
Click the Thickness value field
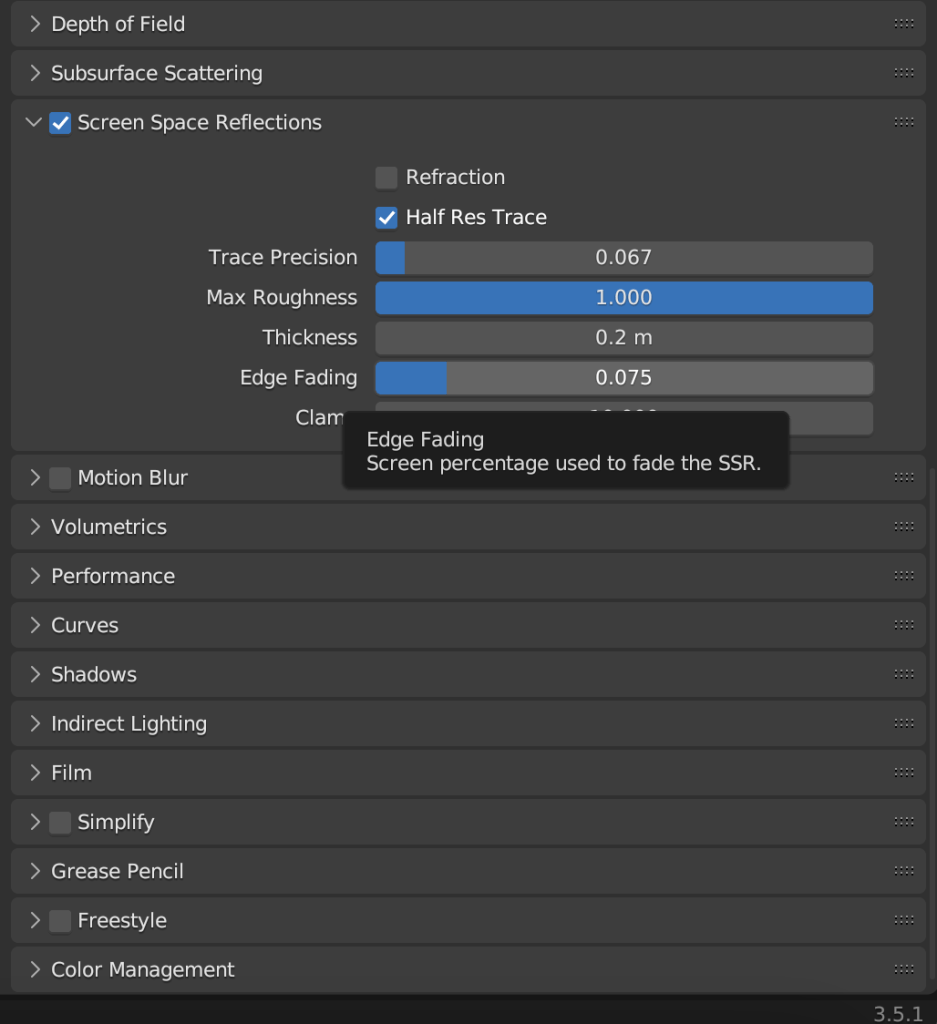click(x=623, y=338)
